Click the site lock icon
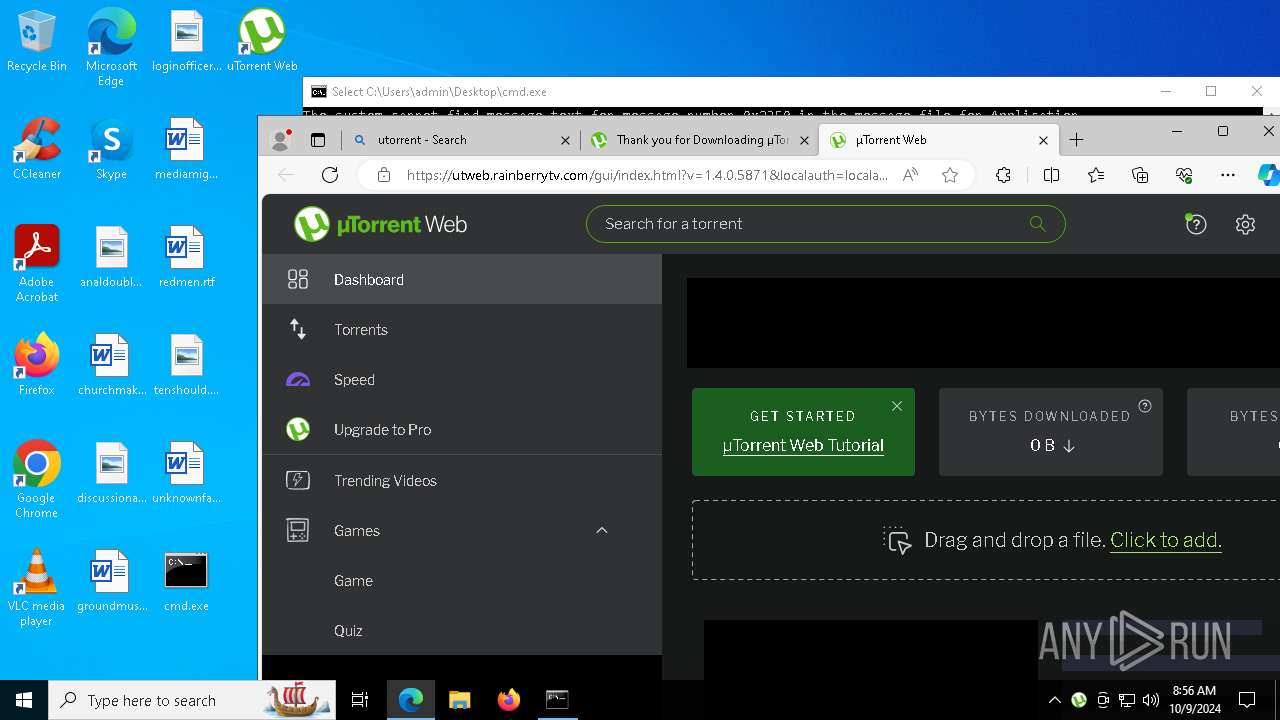The width and height of the screenshot is (1280, 720). (383, 175)
